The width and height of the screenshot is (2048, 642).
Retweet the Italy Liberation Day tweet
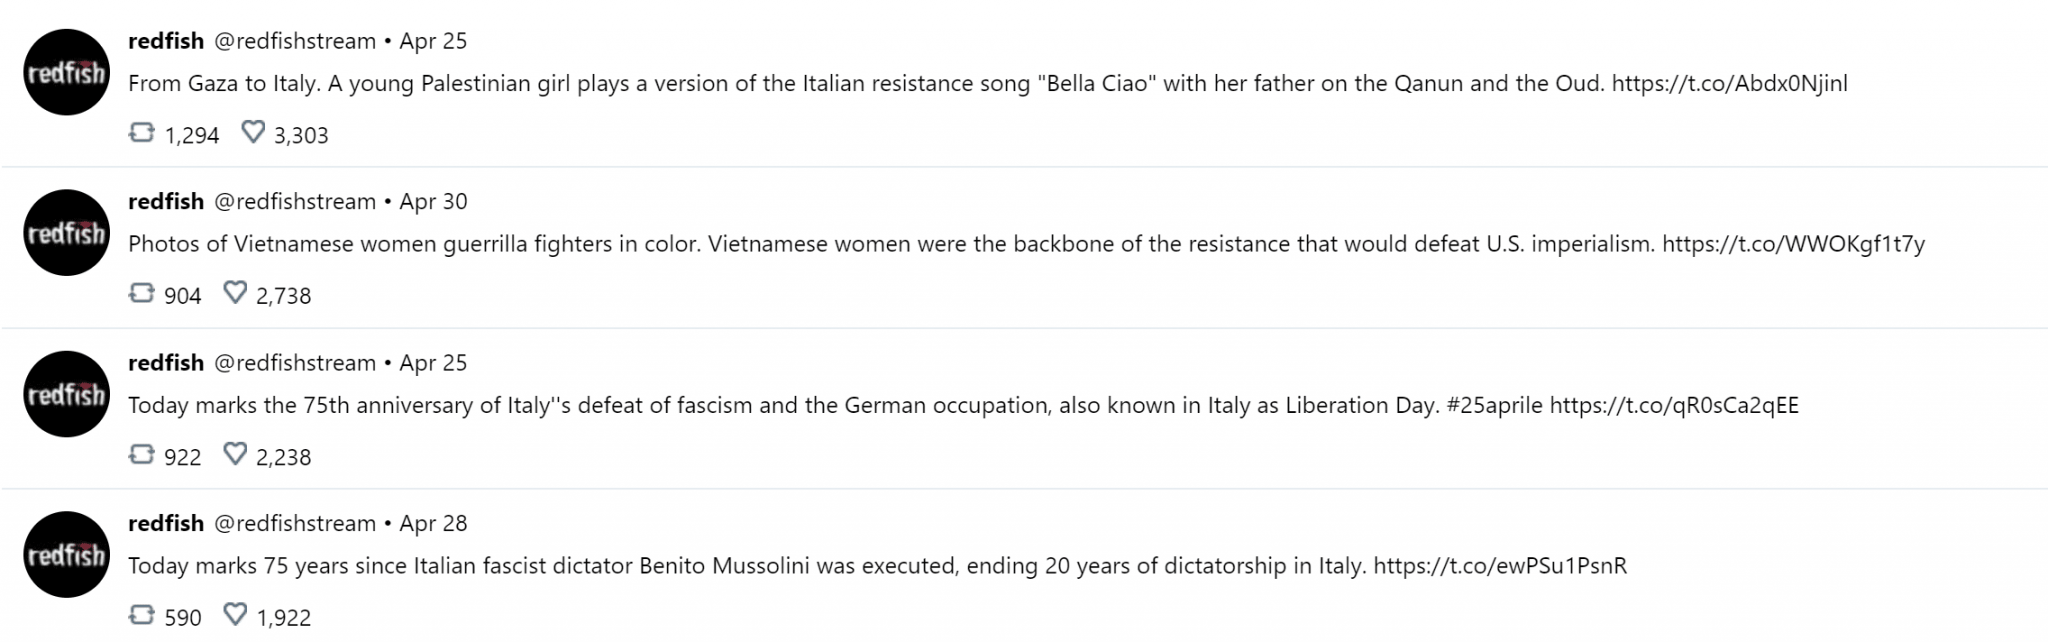click(141, 455)
